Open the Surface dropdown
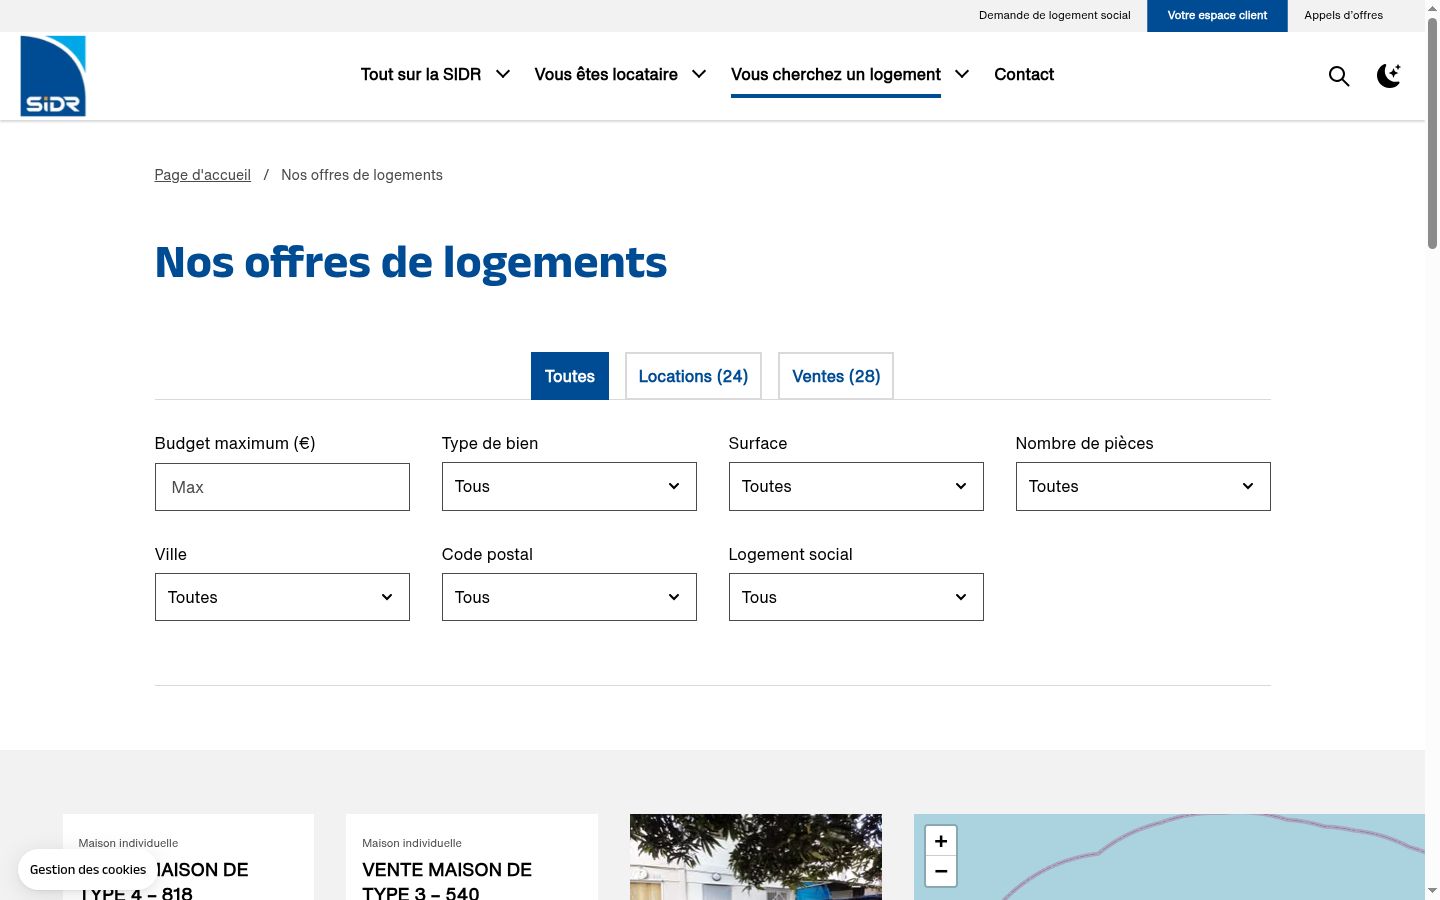Viewport: 1440px width, 900px height. click(856, 486)
